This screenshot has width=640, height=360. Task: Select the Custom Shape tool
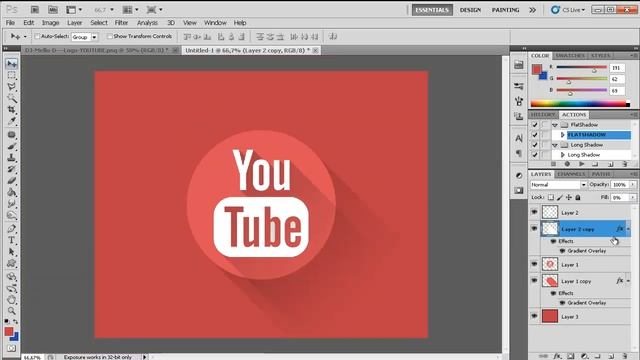11,263
